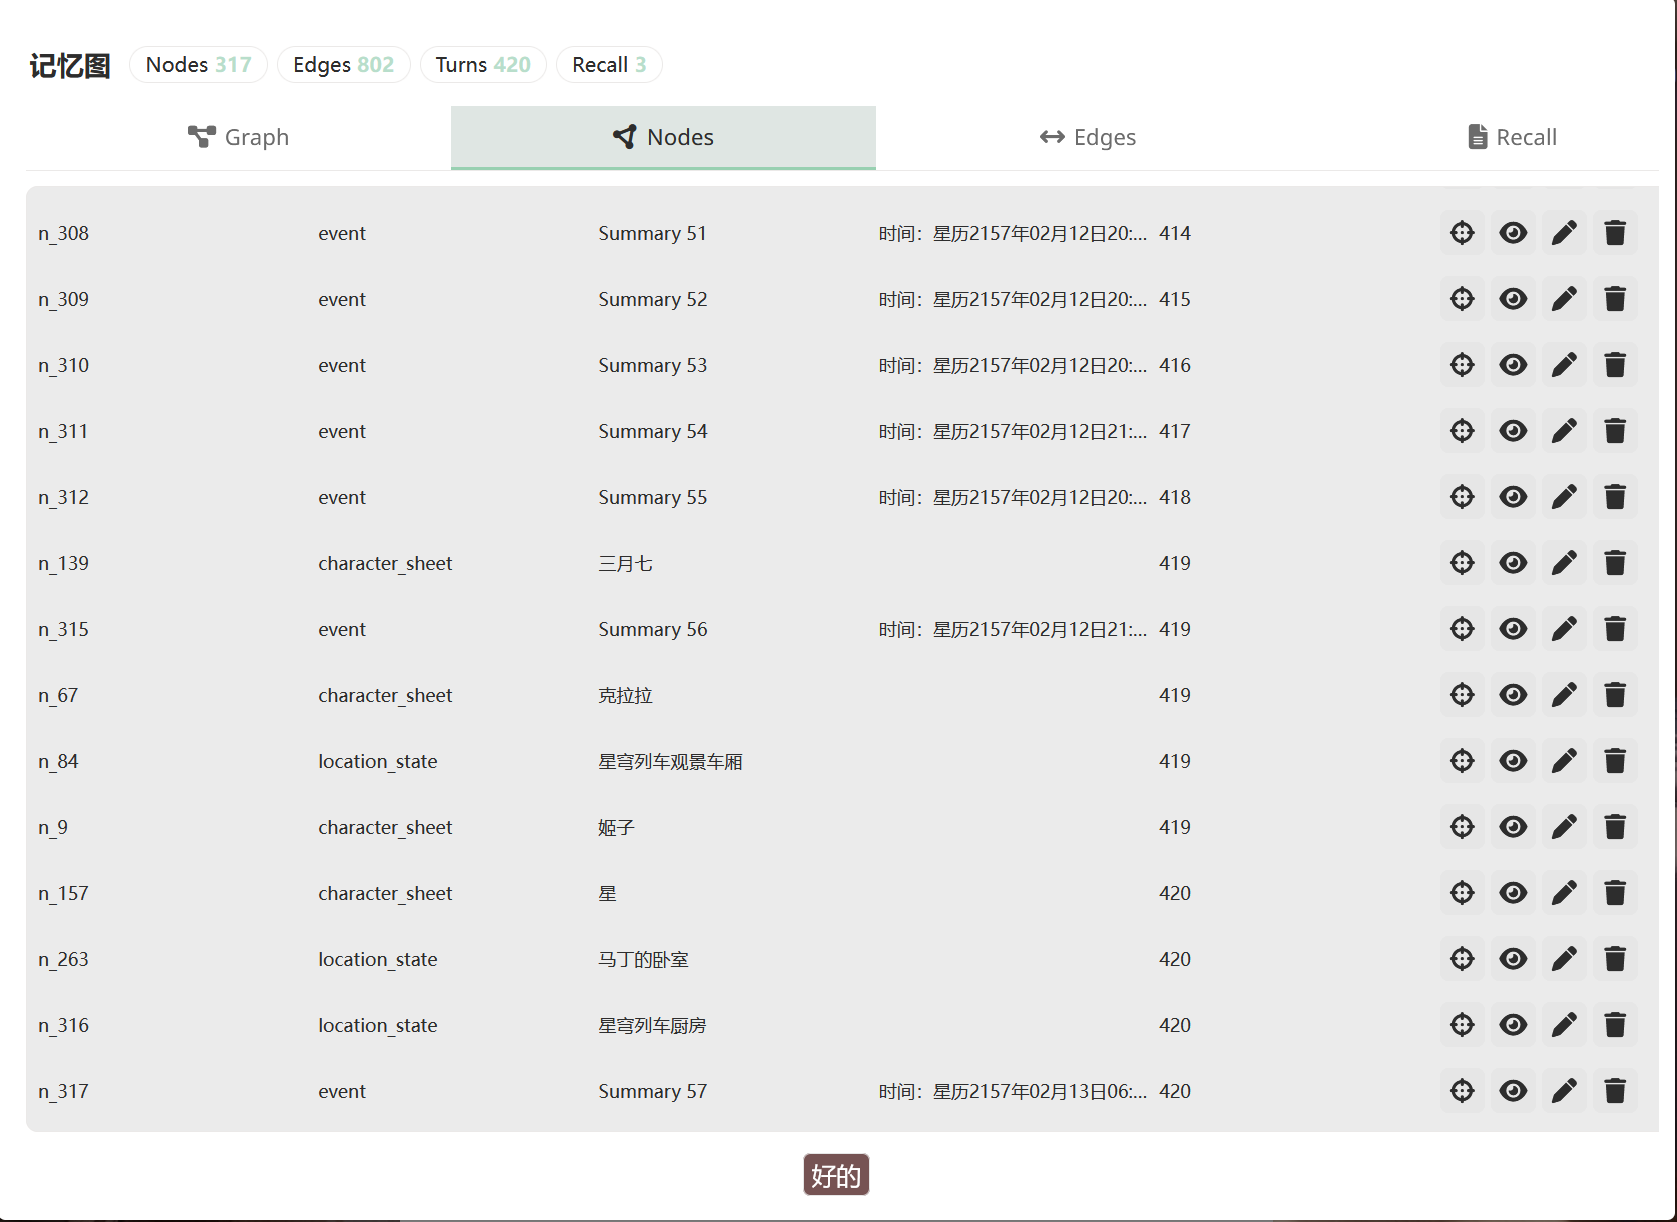1677x1222 pixels.
Task: Edit Summary 54 node via its pencil icon
Action: pos(1564,431)
